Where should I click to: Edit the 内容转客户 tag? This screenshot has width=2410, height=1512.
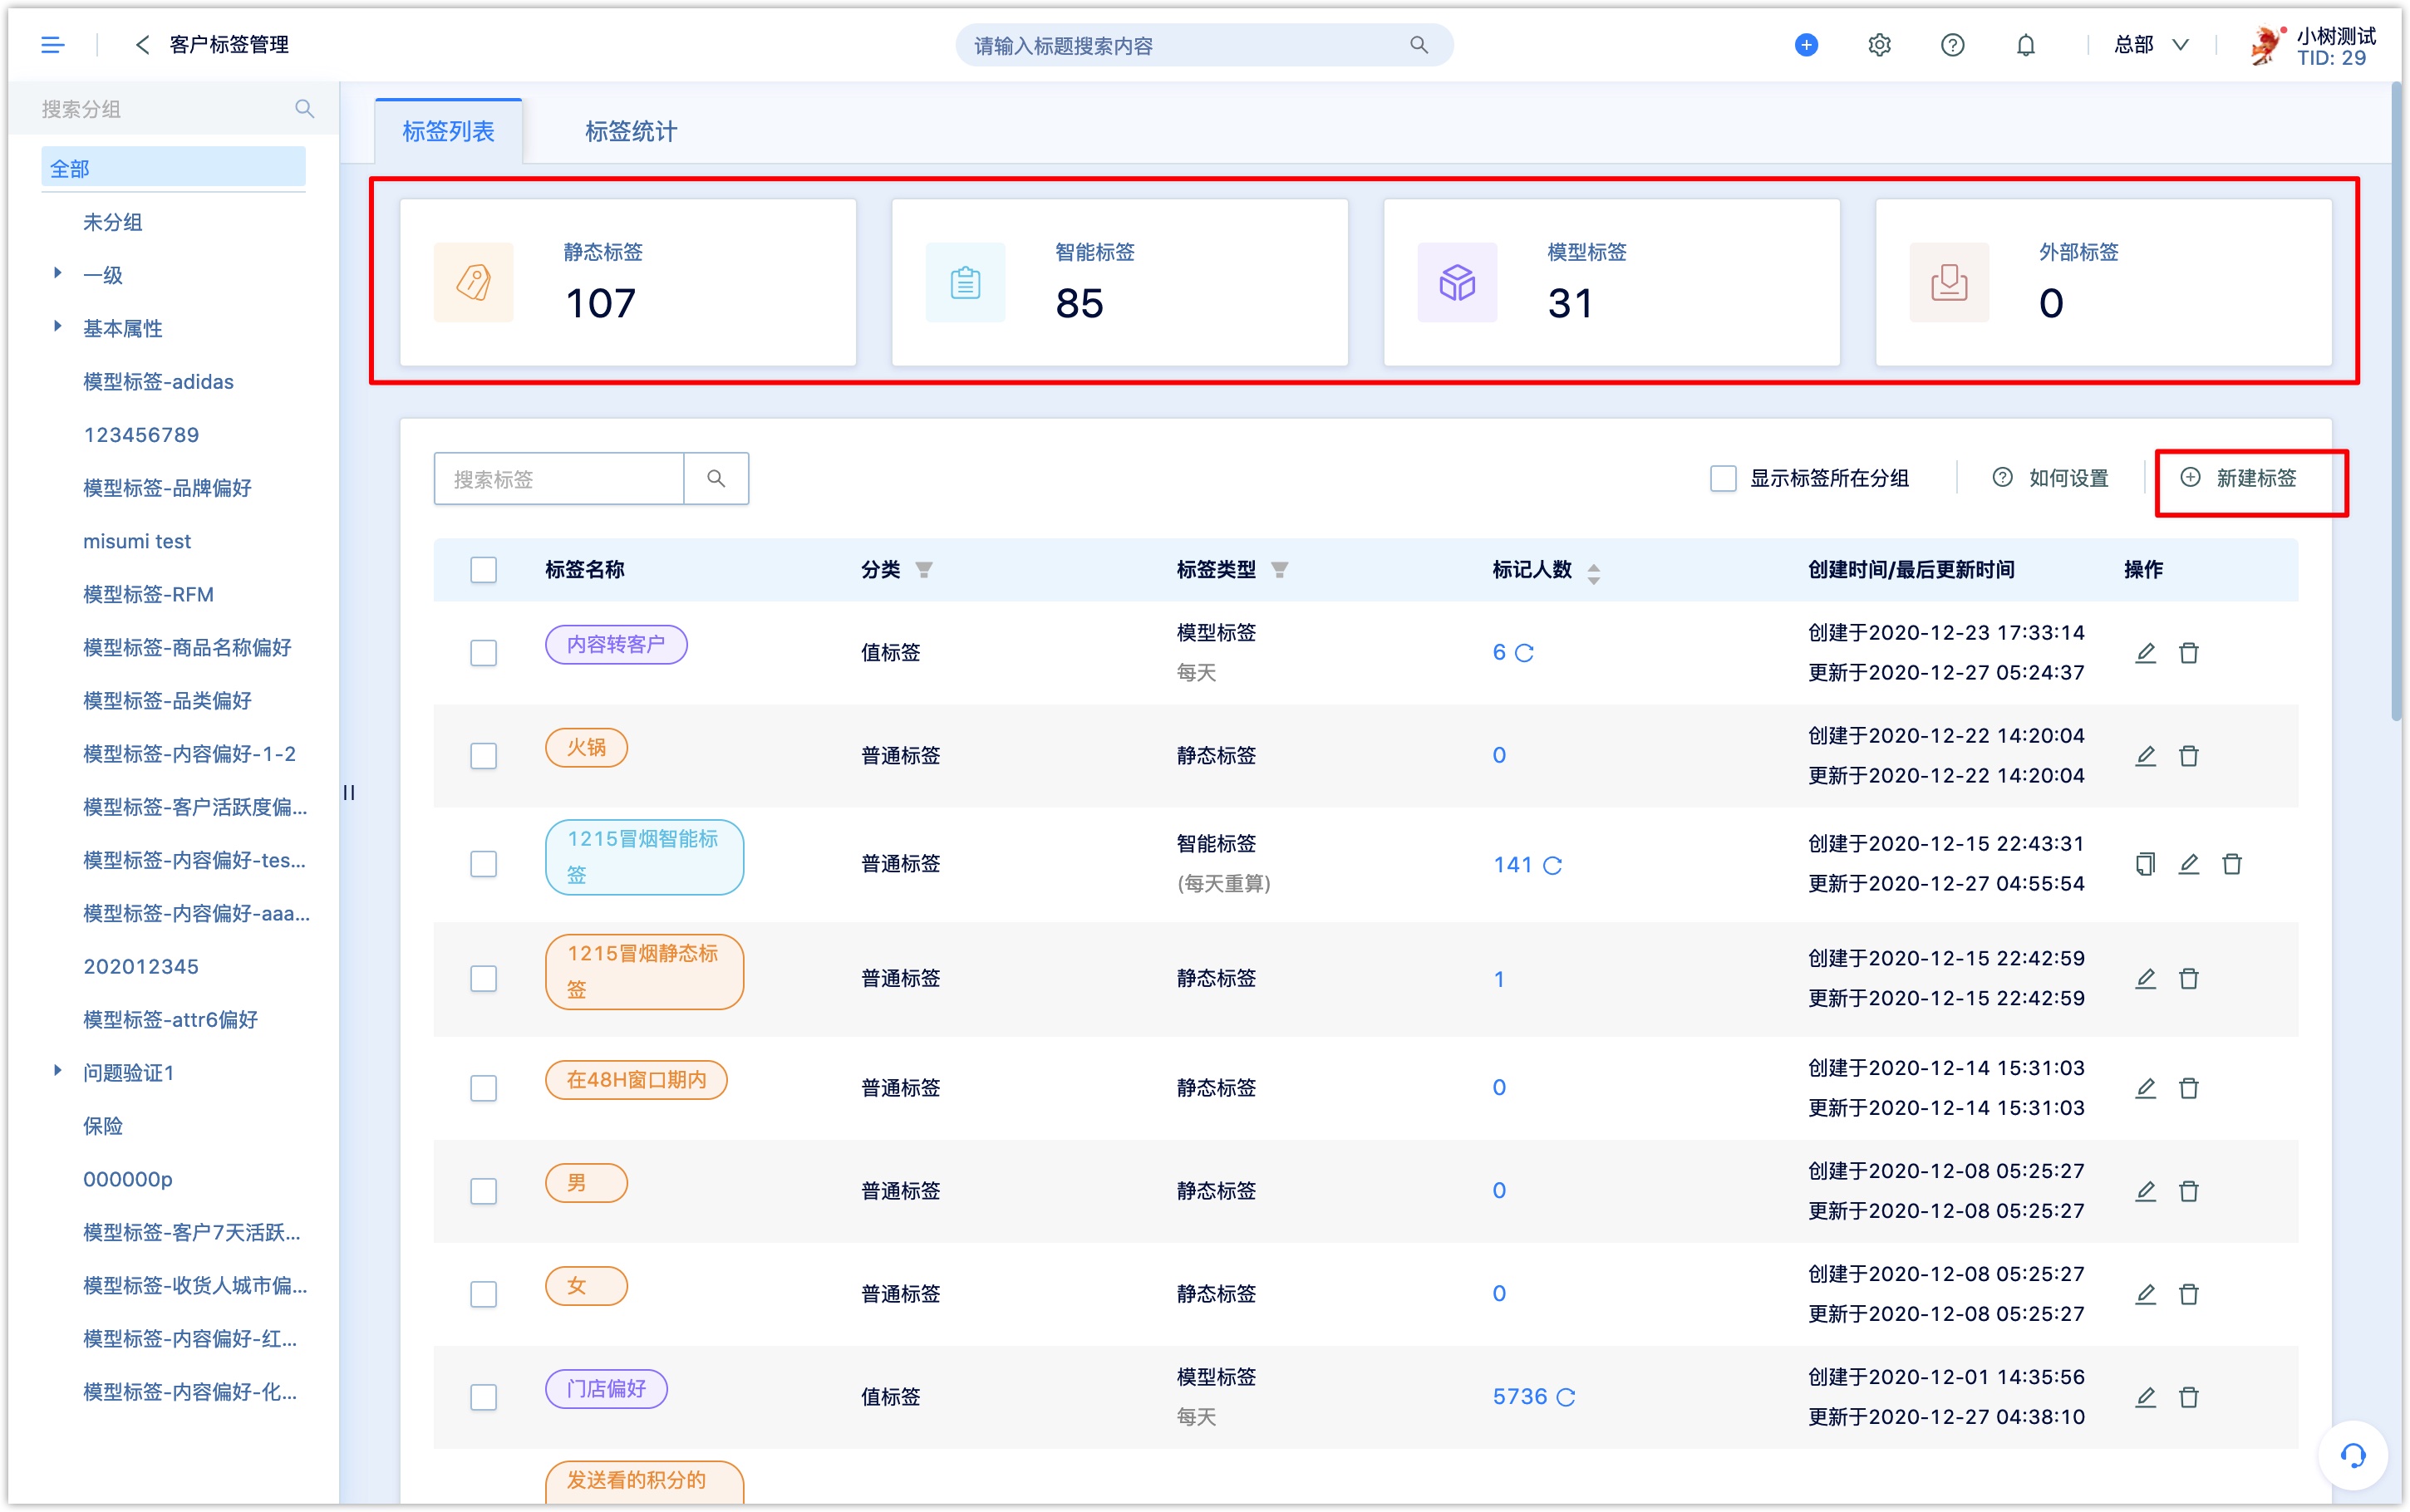2145,653
